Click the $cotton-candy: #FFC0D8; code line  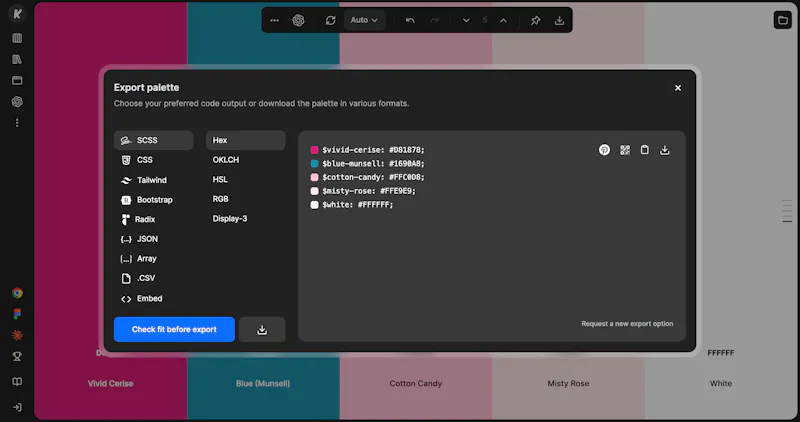coord(373,177)
